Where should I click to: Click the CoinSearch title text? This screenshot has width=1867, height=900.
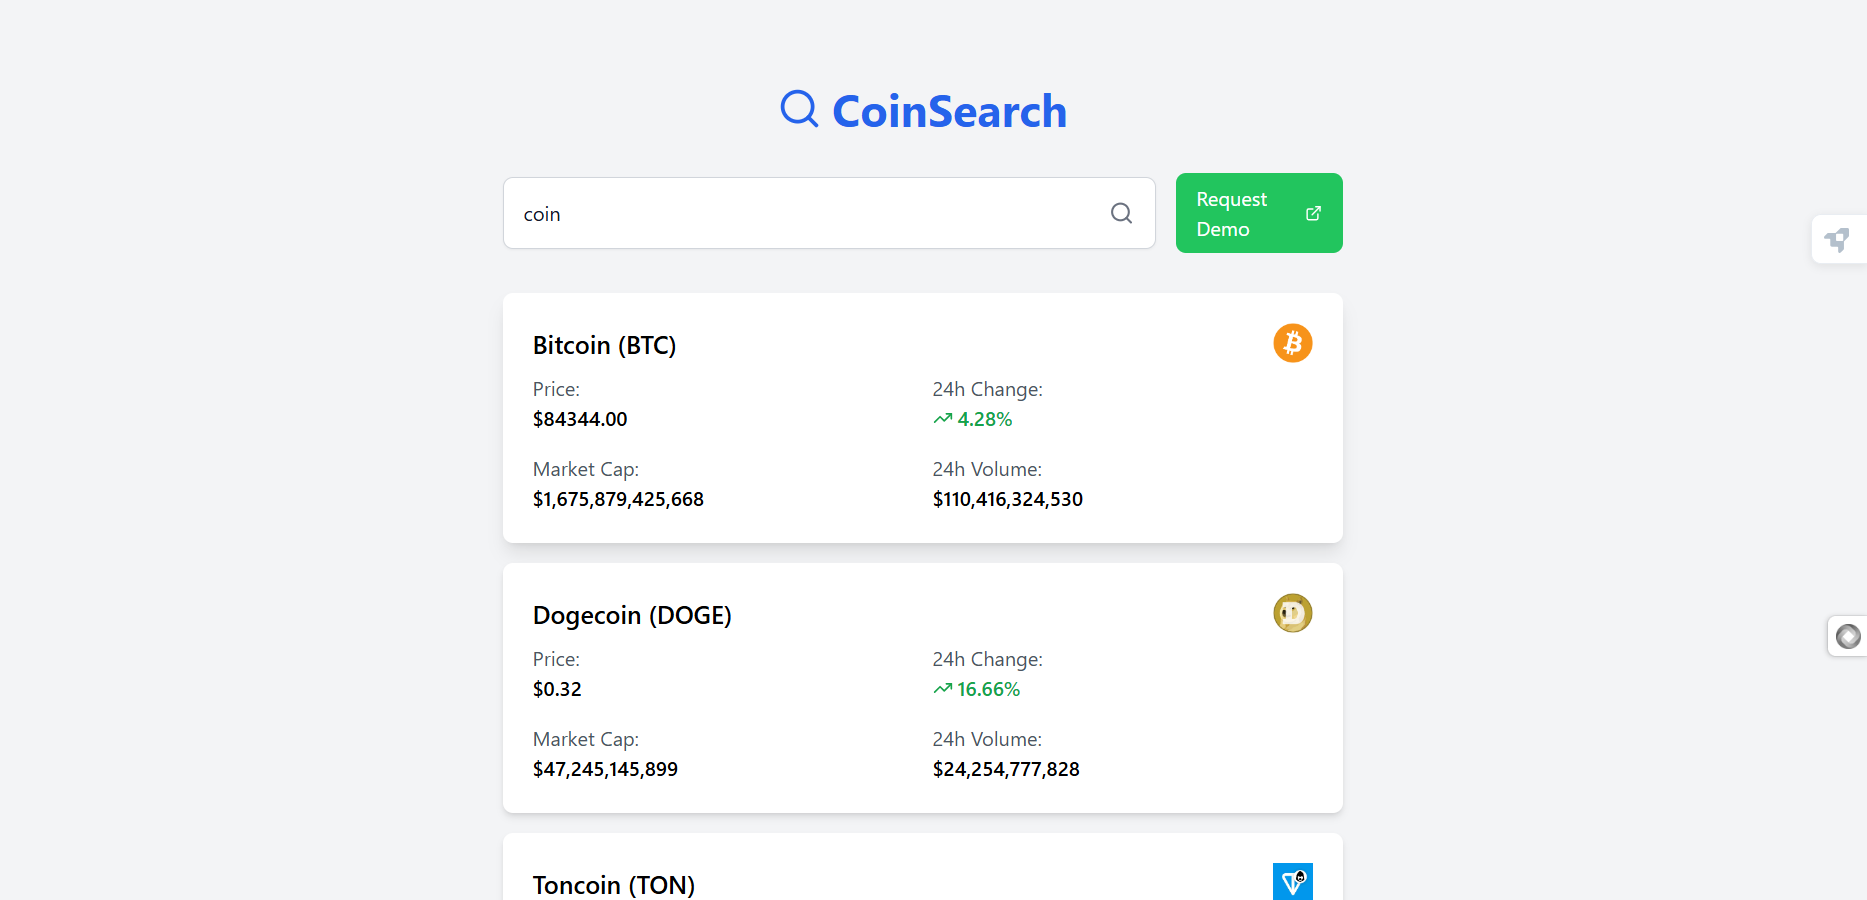tap(949, 111)
